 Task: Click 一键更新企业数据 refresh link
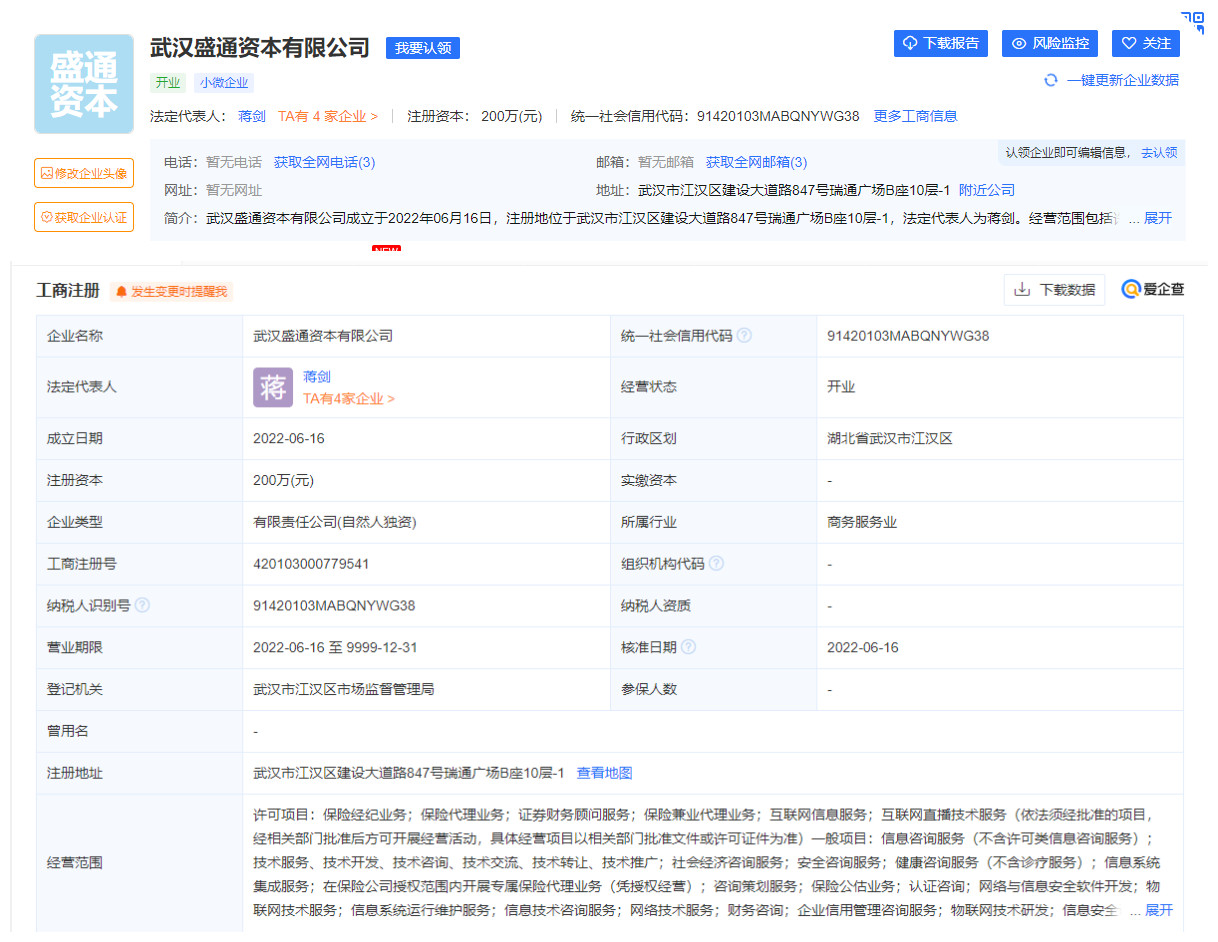coord(1112,80)
